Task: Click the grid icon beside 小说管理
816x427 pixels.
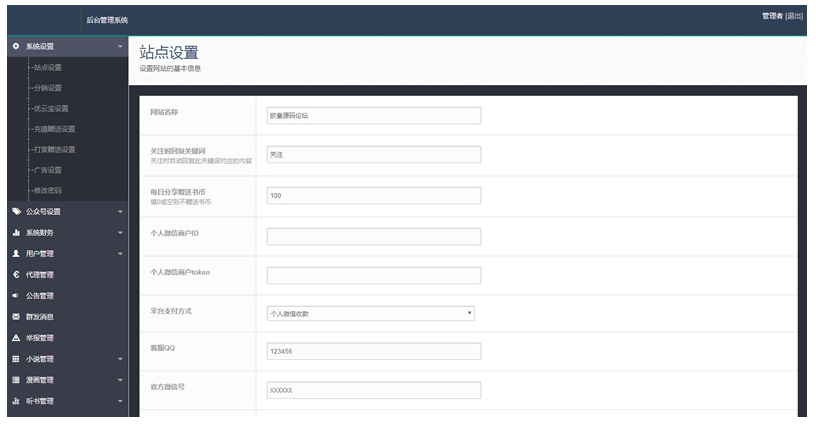Action: (16, 359)
